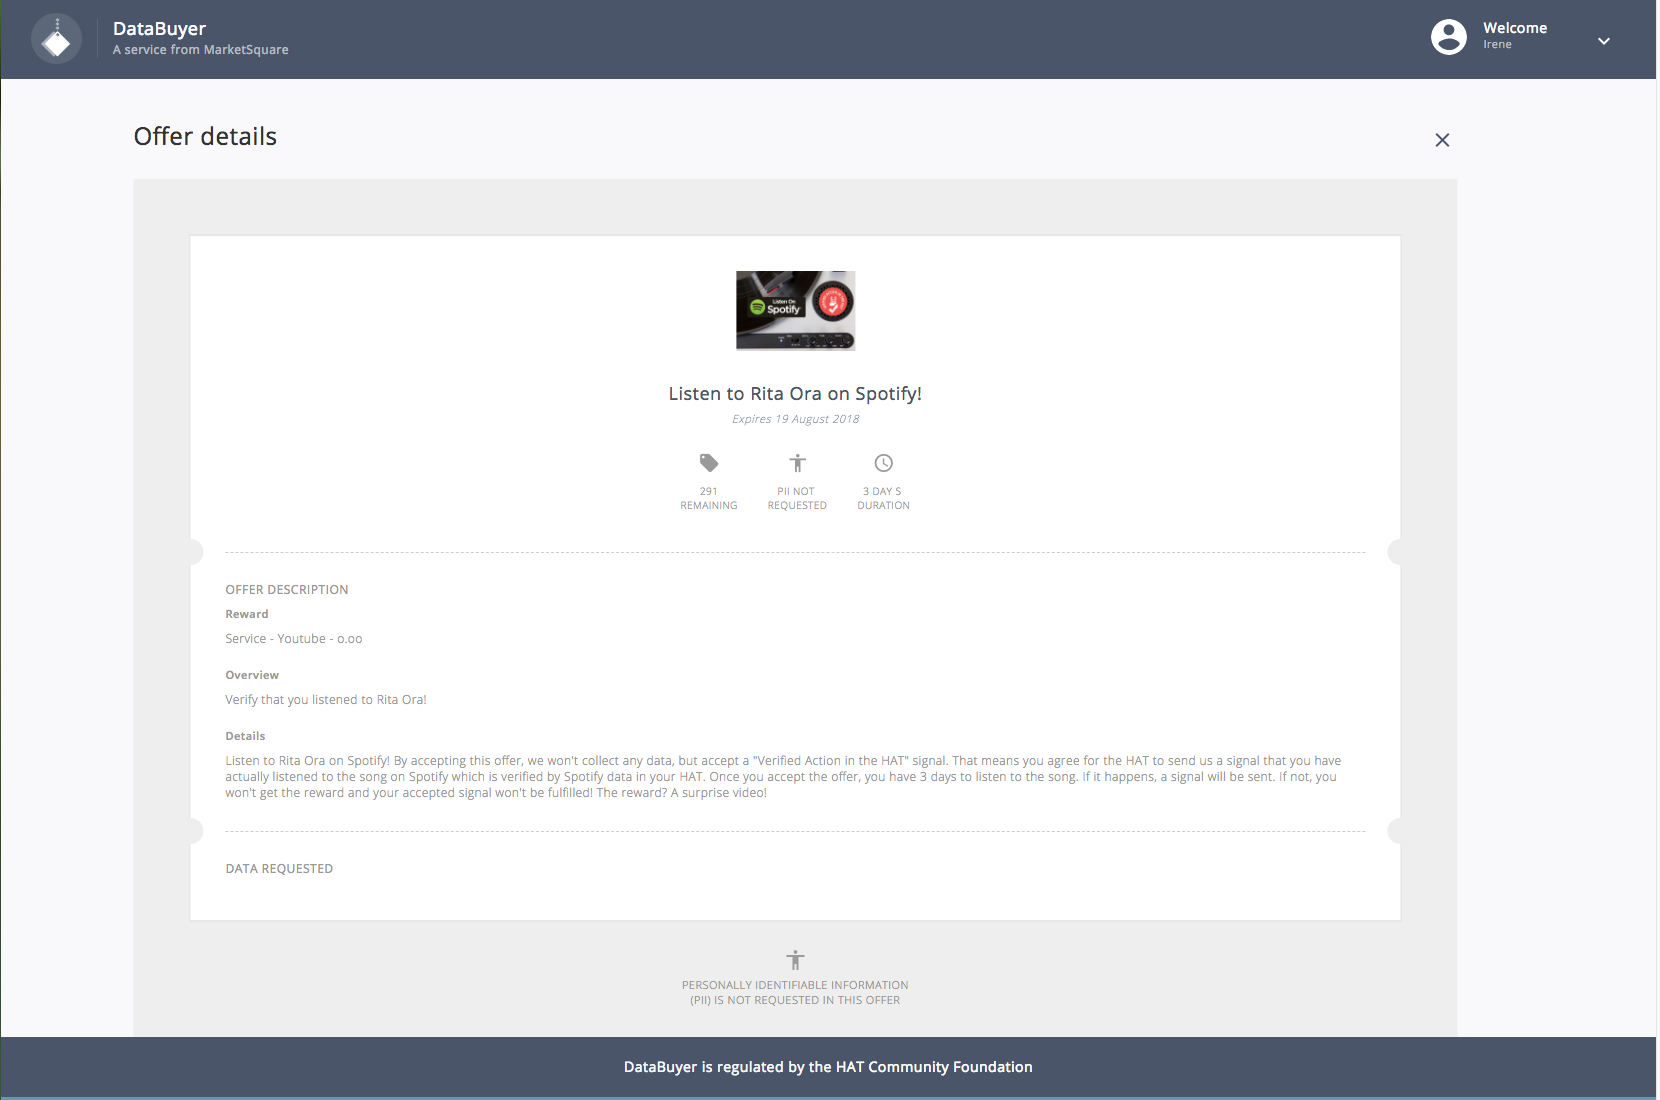Click the 'Offer details' heading
This screenshot has height=1100, width=1660.
click(x=205, y=137)
